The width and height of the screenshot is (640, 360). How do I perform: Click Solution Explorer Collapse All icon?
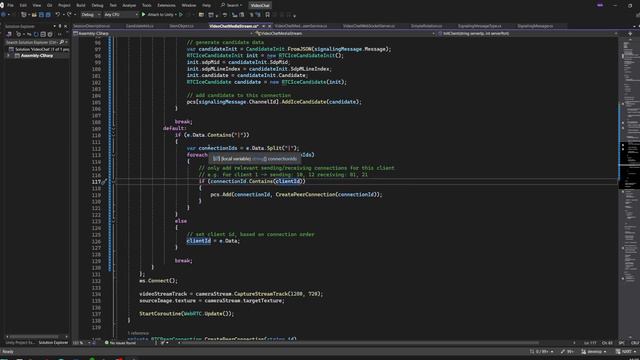tap(43, 35)
